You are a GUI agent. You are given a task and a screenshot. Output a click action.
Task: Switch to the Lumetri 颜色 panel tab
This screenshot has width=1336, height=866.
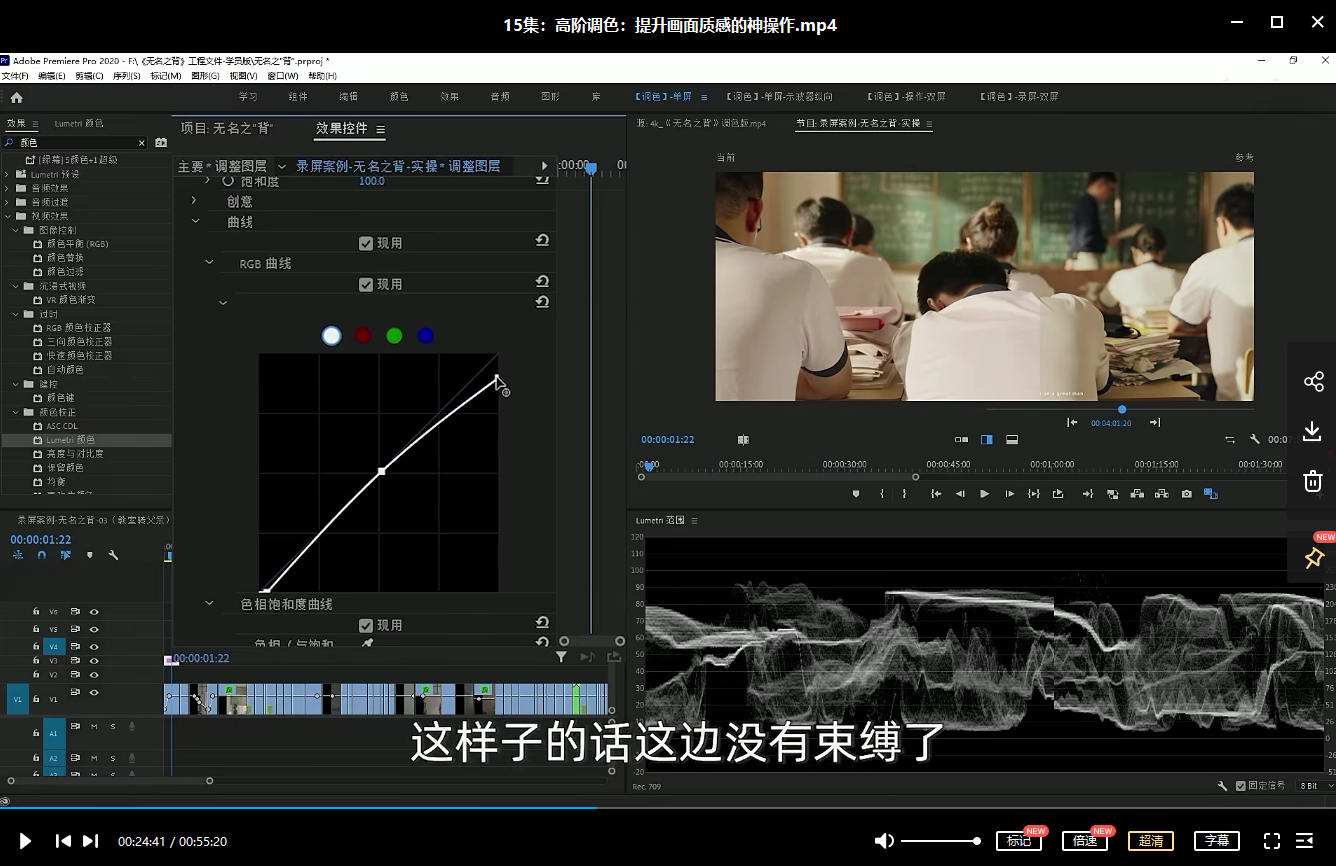(79, 123)
